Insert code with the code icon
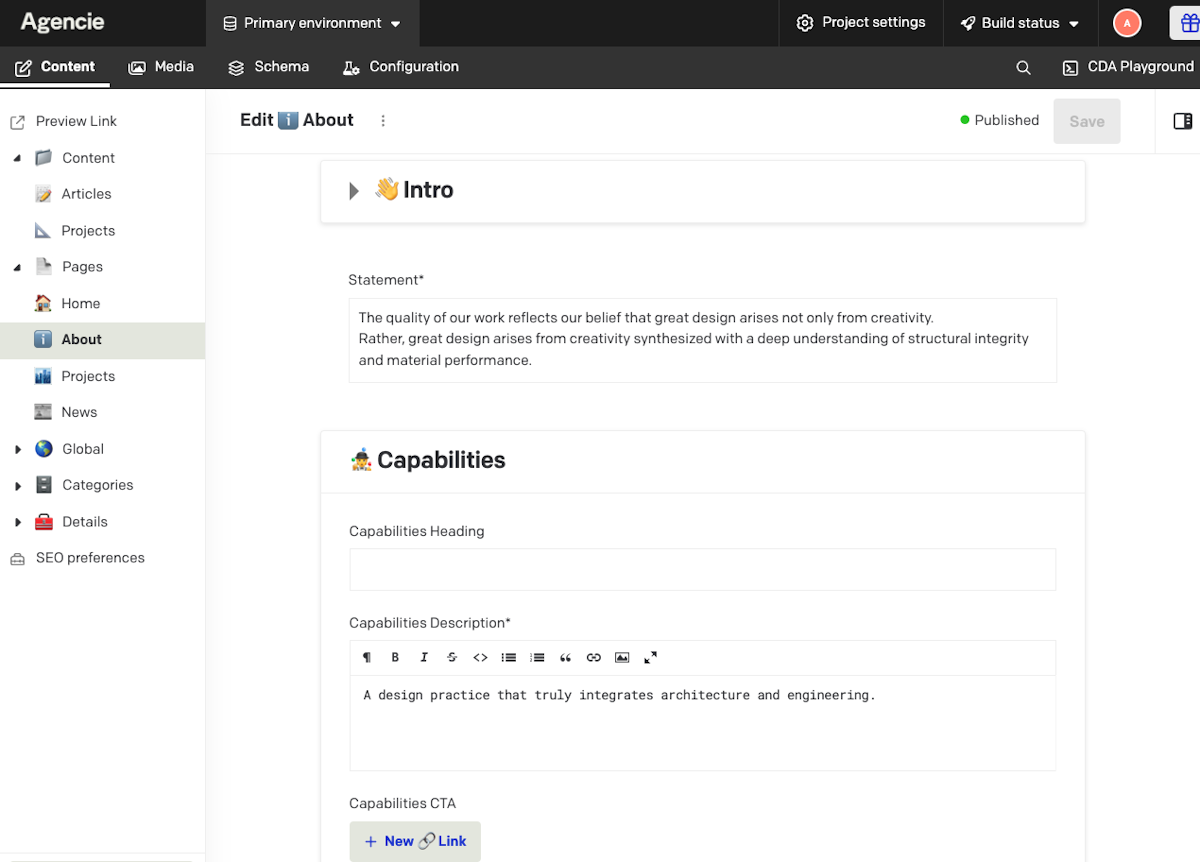Screen dimensions: 1200x862 (480, 657)
